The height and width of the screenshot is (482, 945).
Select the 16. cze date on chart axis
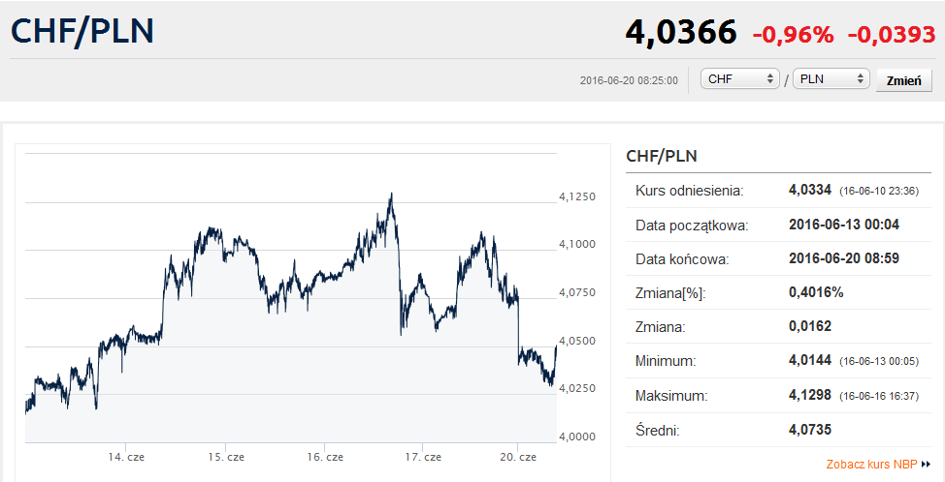click(x=325, y=457)
